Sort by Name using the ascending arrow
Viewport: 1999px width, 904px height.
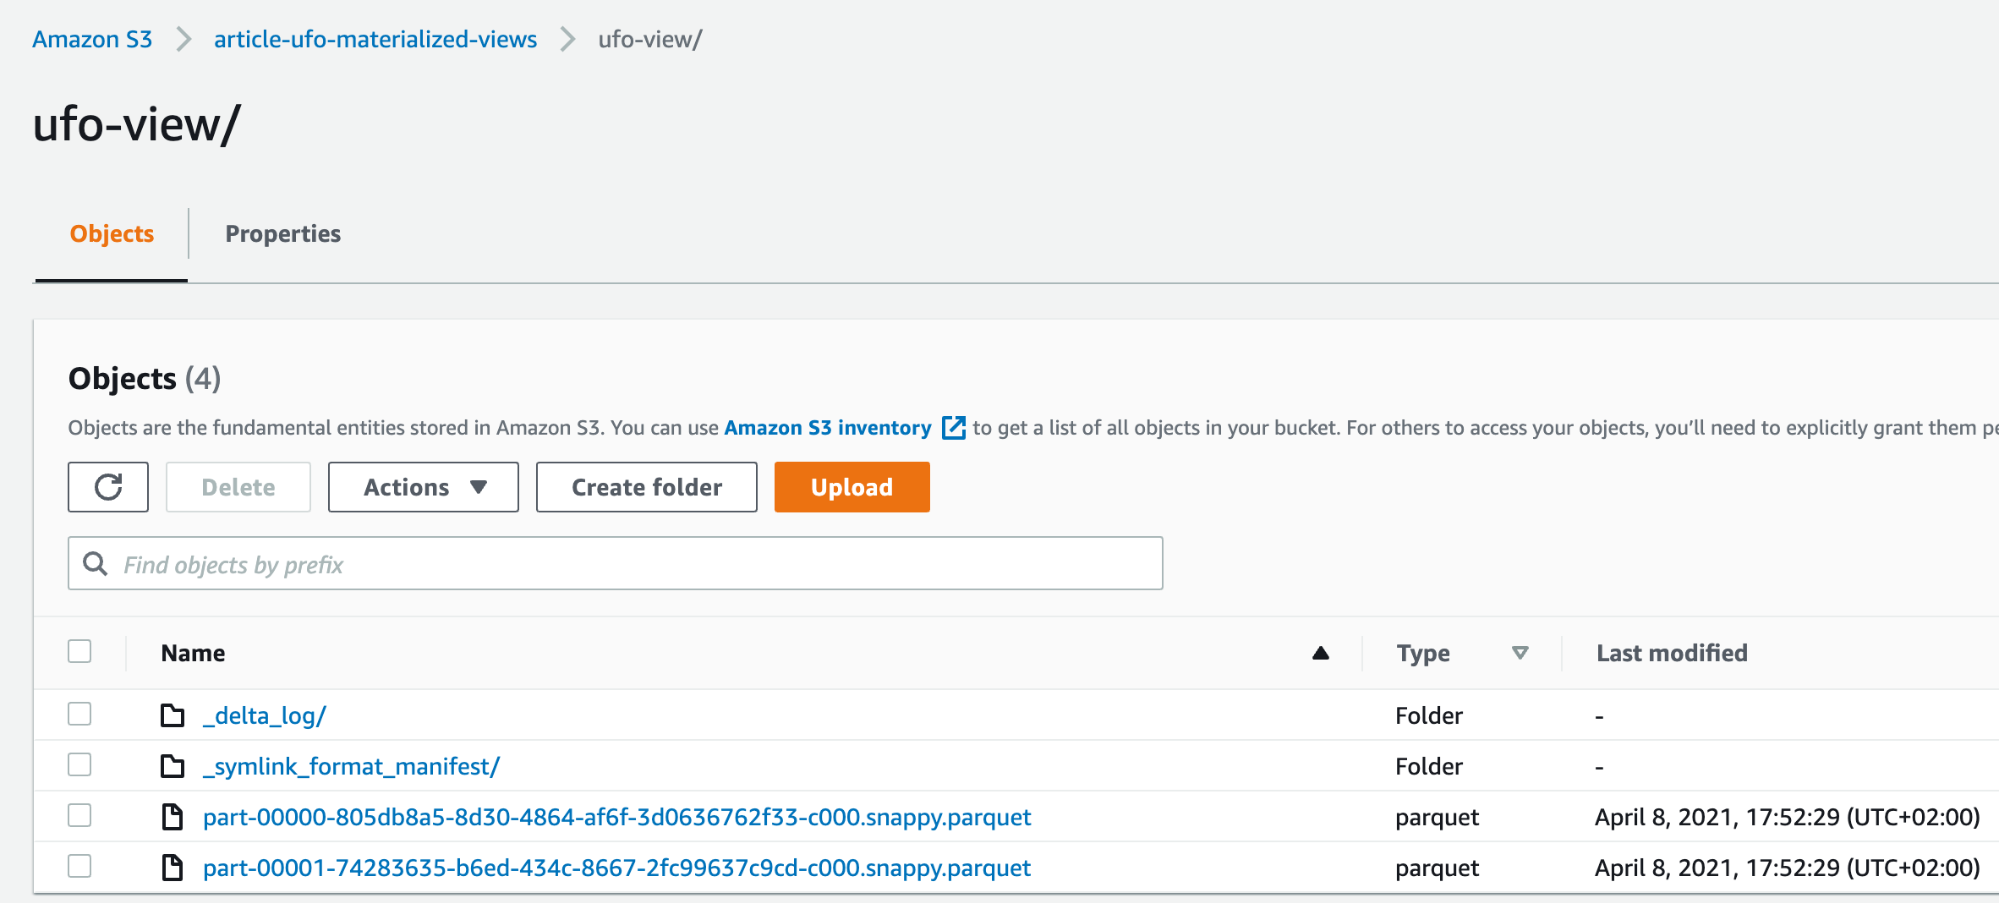1320,653
